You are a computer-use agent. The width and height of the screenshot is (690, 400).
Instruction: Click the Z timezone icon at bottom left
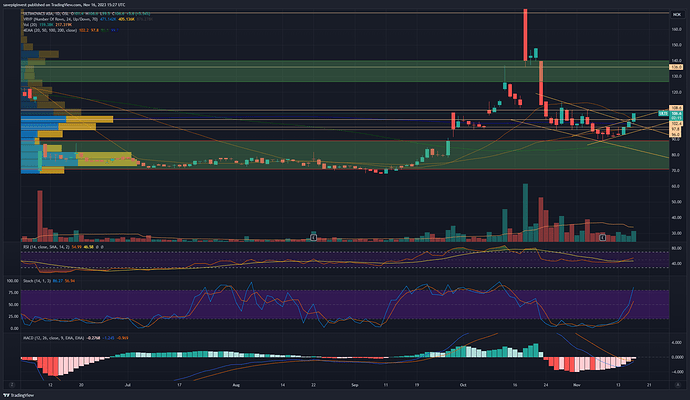tap(12, 385)
